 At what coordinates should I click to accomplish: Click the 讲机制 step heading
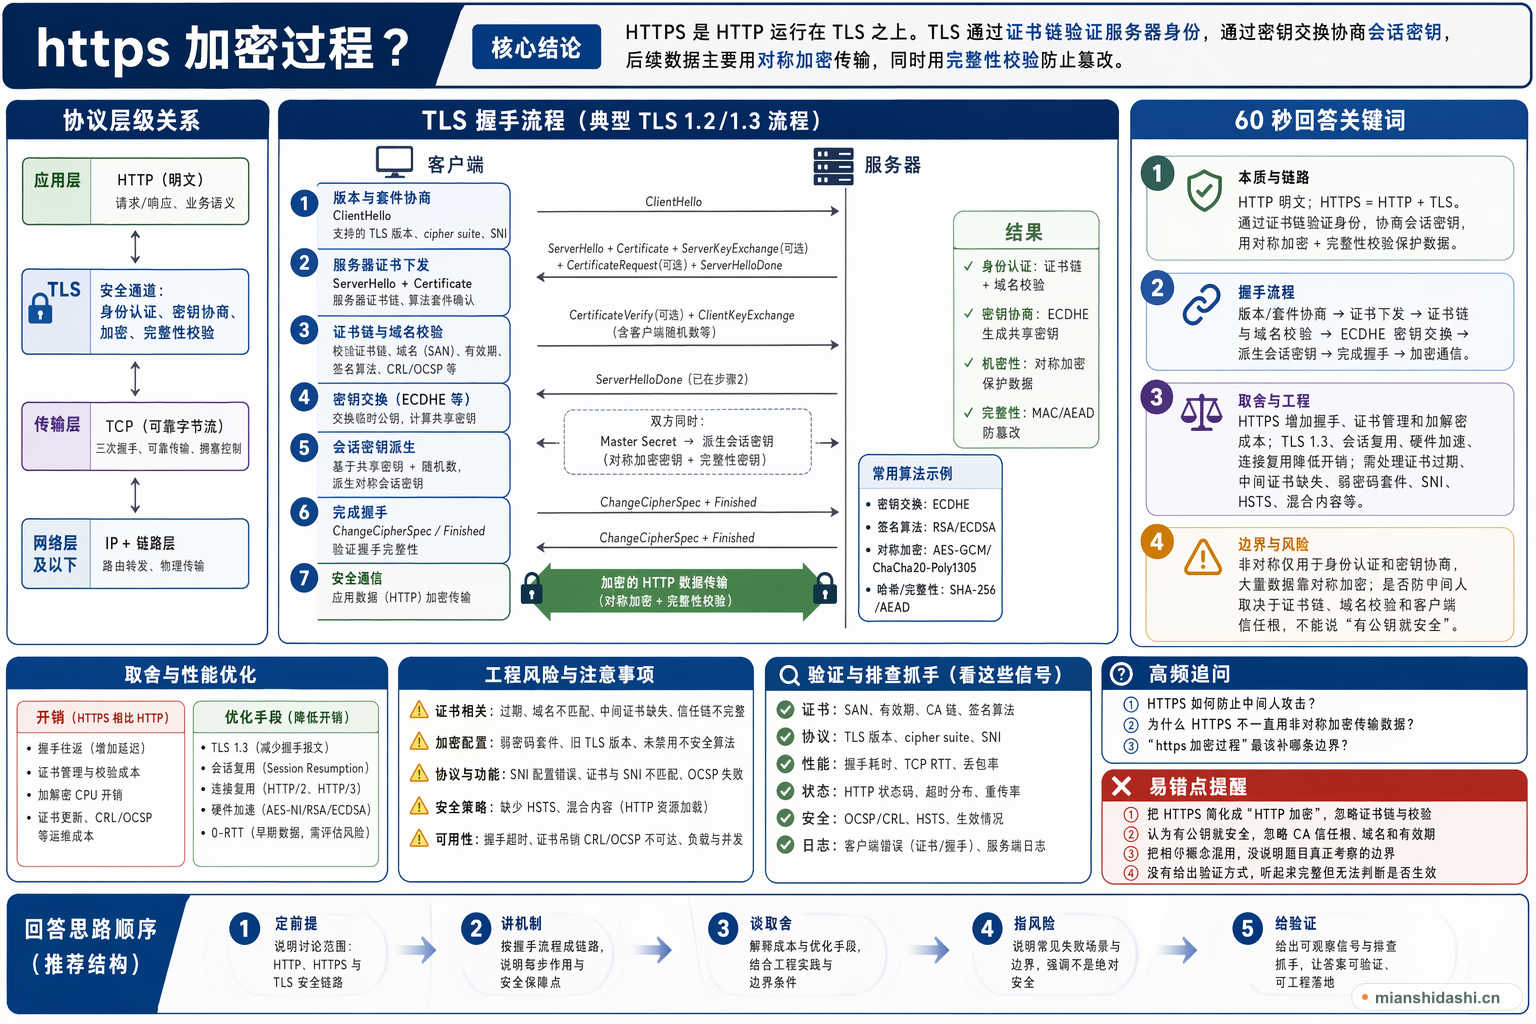coord(521,924)
